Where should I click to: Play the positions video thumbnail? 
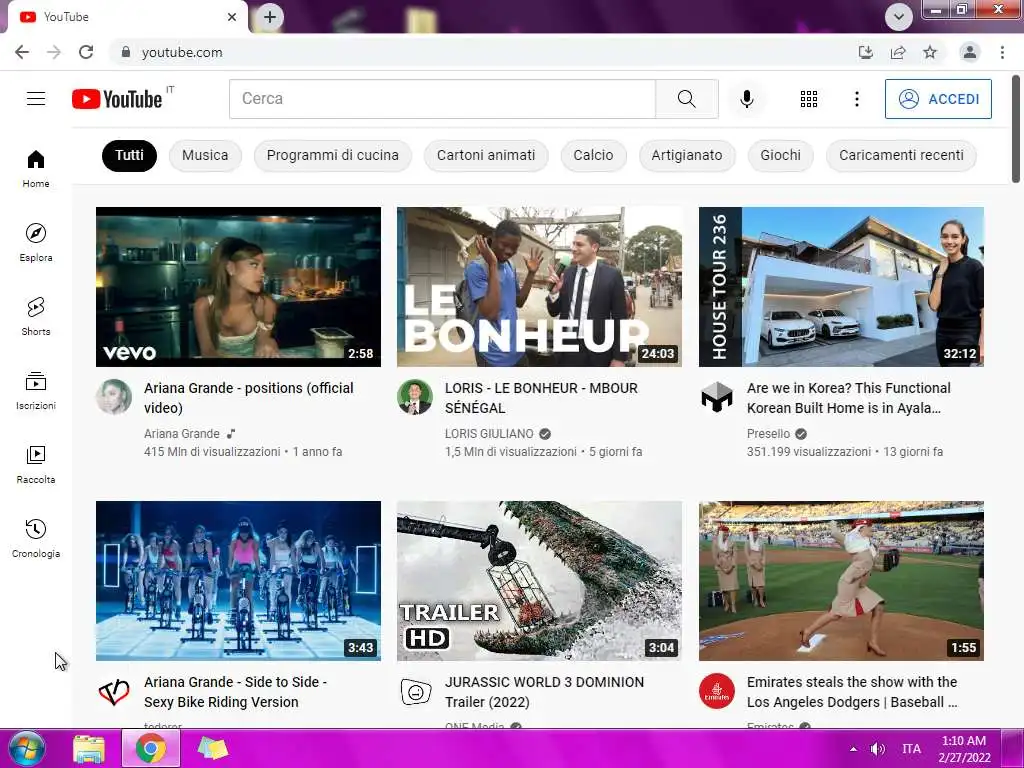238,287
